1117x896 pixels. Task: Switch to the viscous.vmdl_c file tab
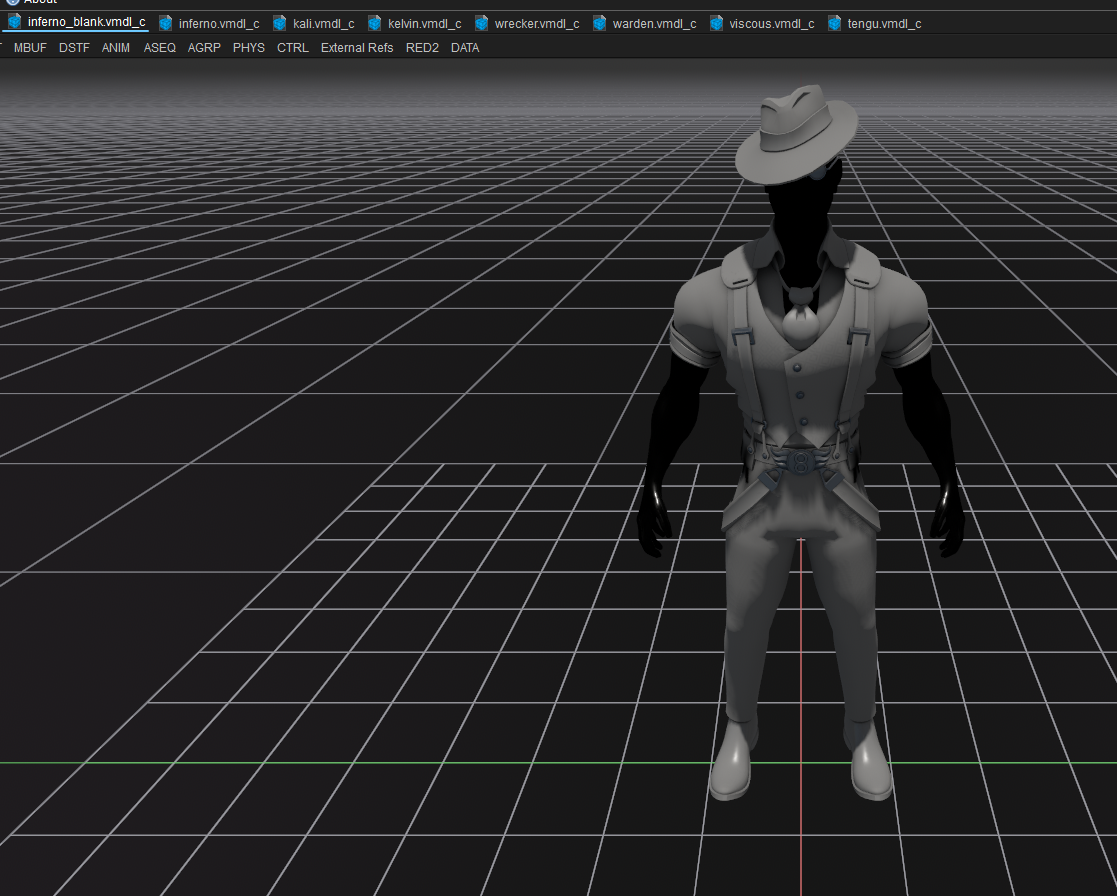(x=763, y=24)
